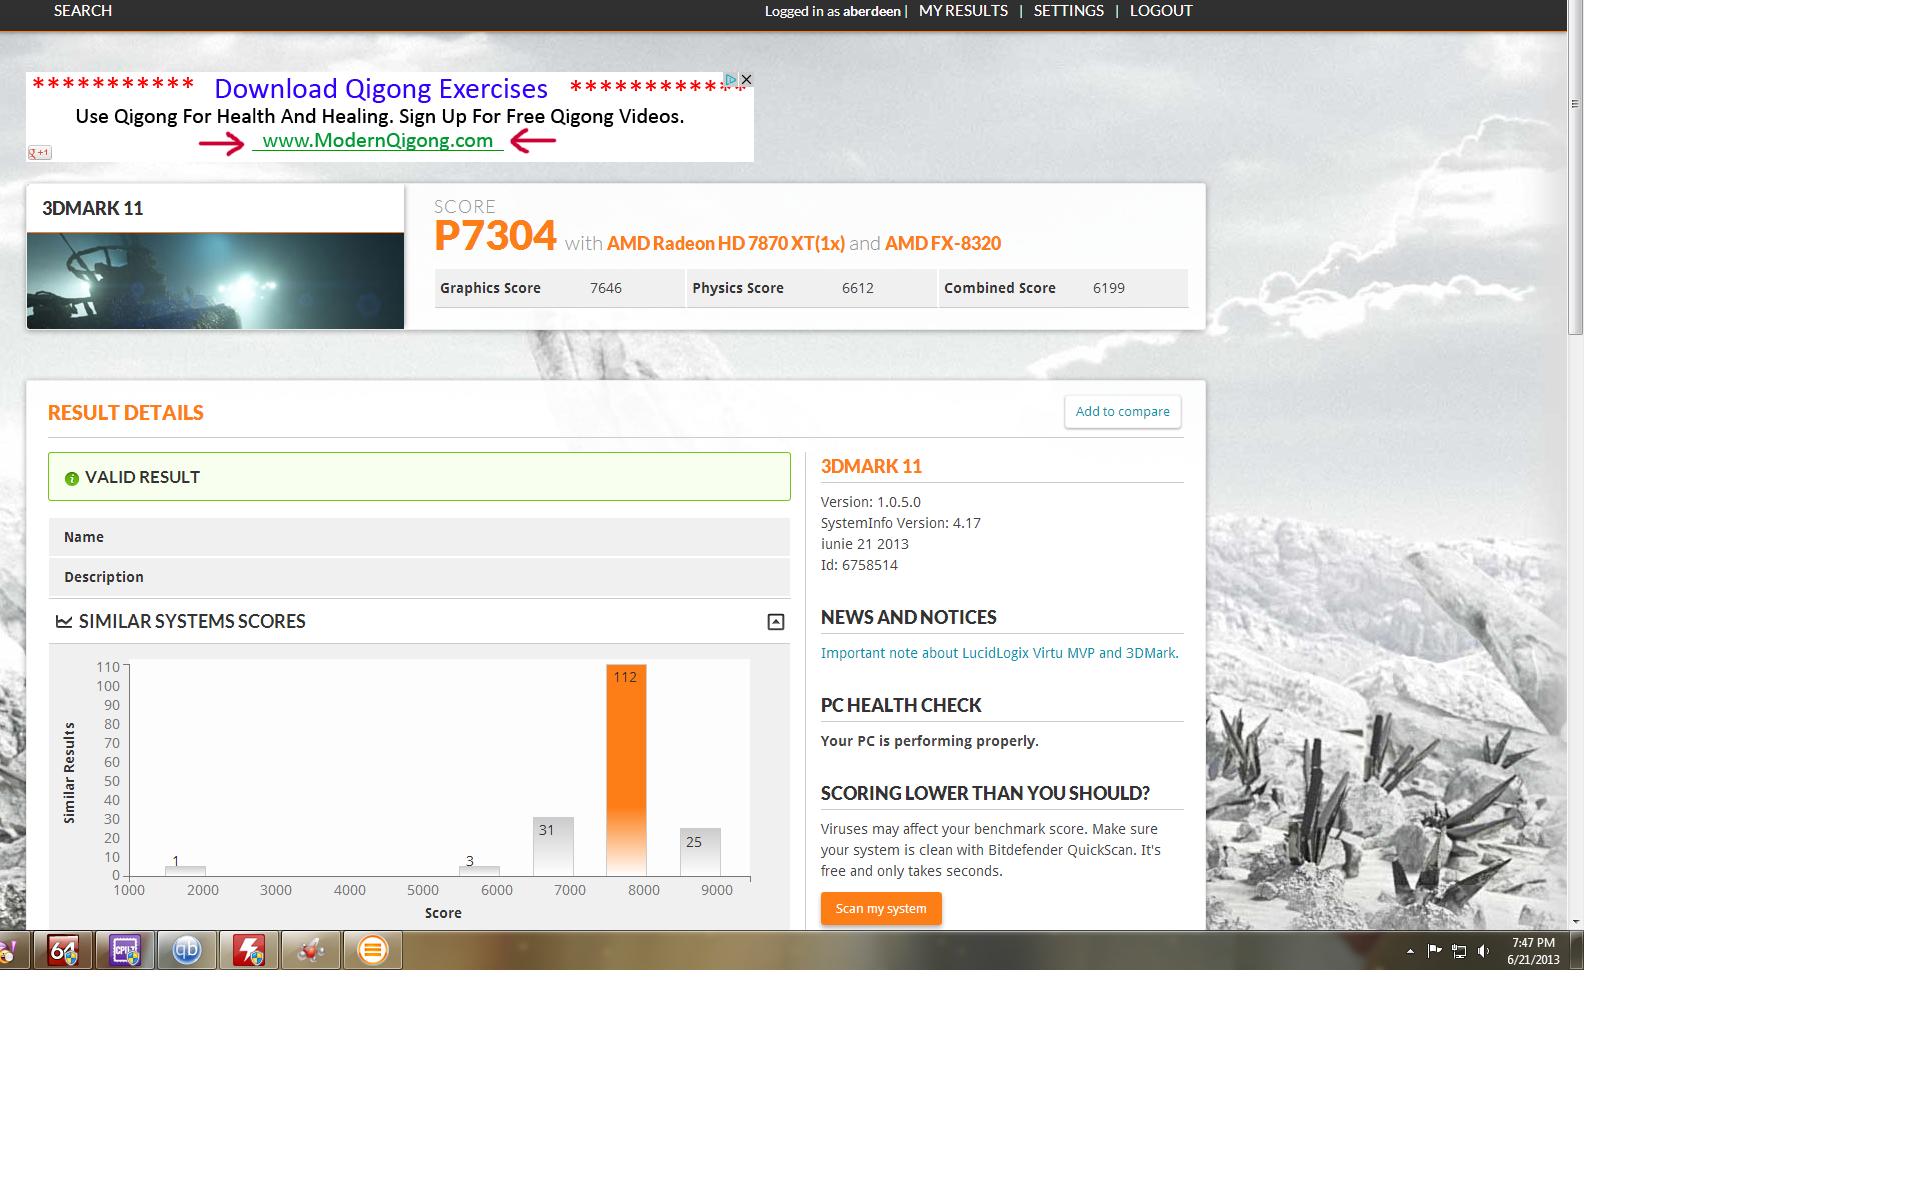Screen dimensions: 1920x1200
Task: Click the aberdeen username
Action: coord(871,11)
